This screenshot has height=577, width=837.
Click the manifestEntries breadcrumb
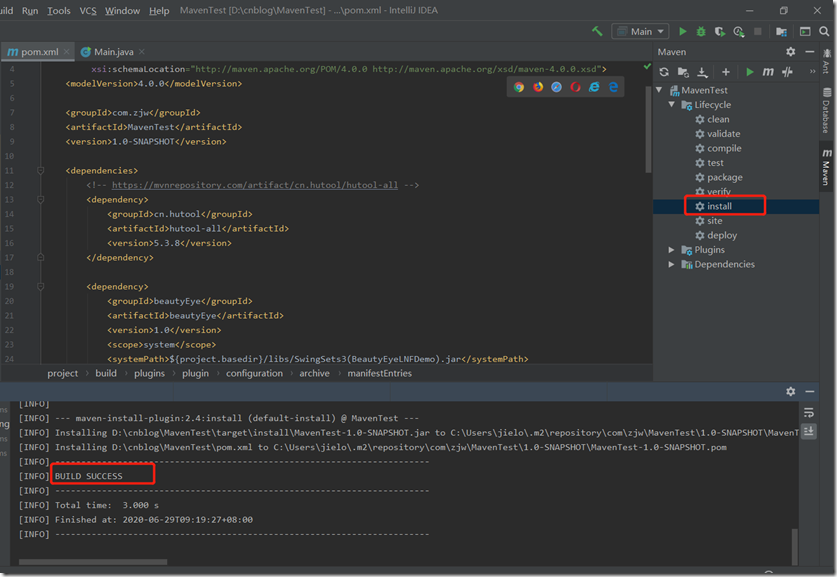click(380, 373)
